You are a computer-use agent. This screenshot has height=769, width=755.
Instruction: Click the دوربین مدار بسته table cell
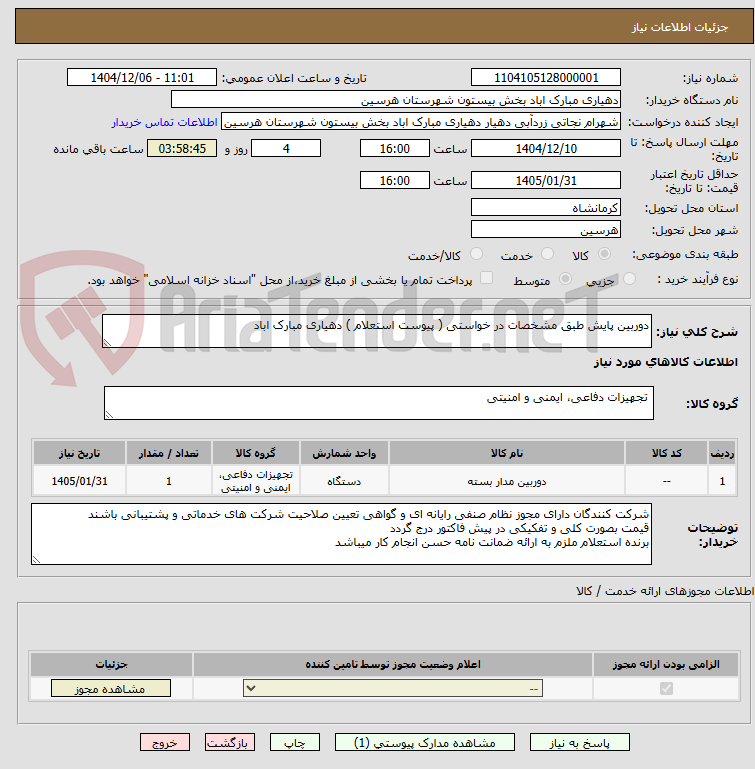coord(506,482)
